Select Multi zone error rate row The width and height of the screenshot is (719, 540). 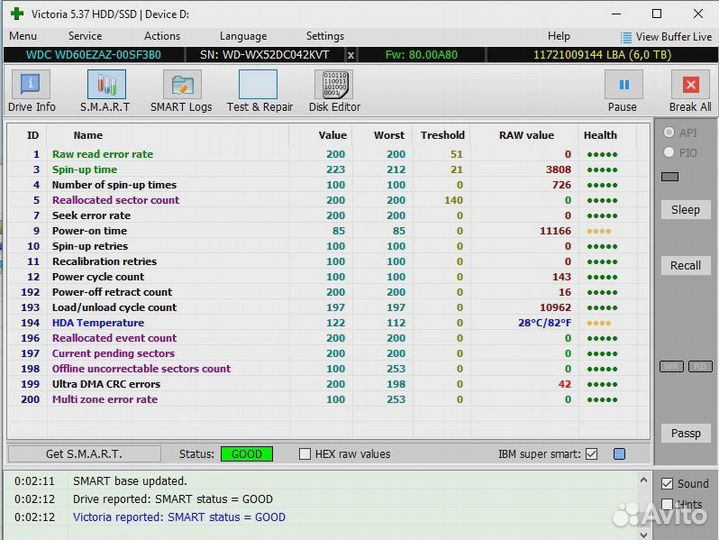[x=328, y=399]
